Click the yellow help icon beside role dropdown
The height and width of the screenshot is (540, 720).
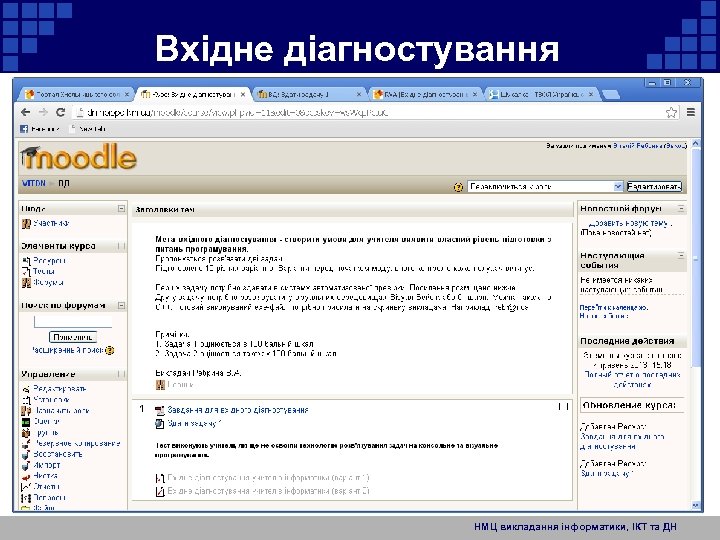coord(458,187)
